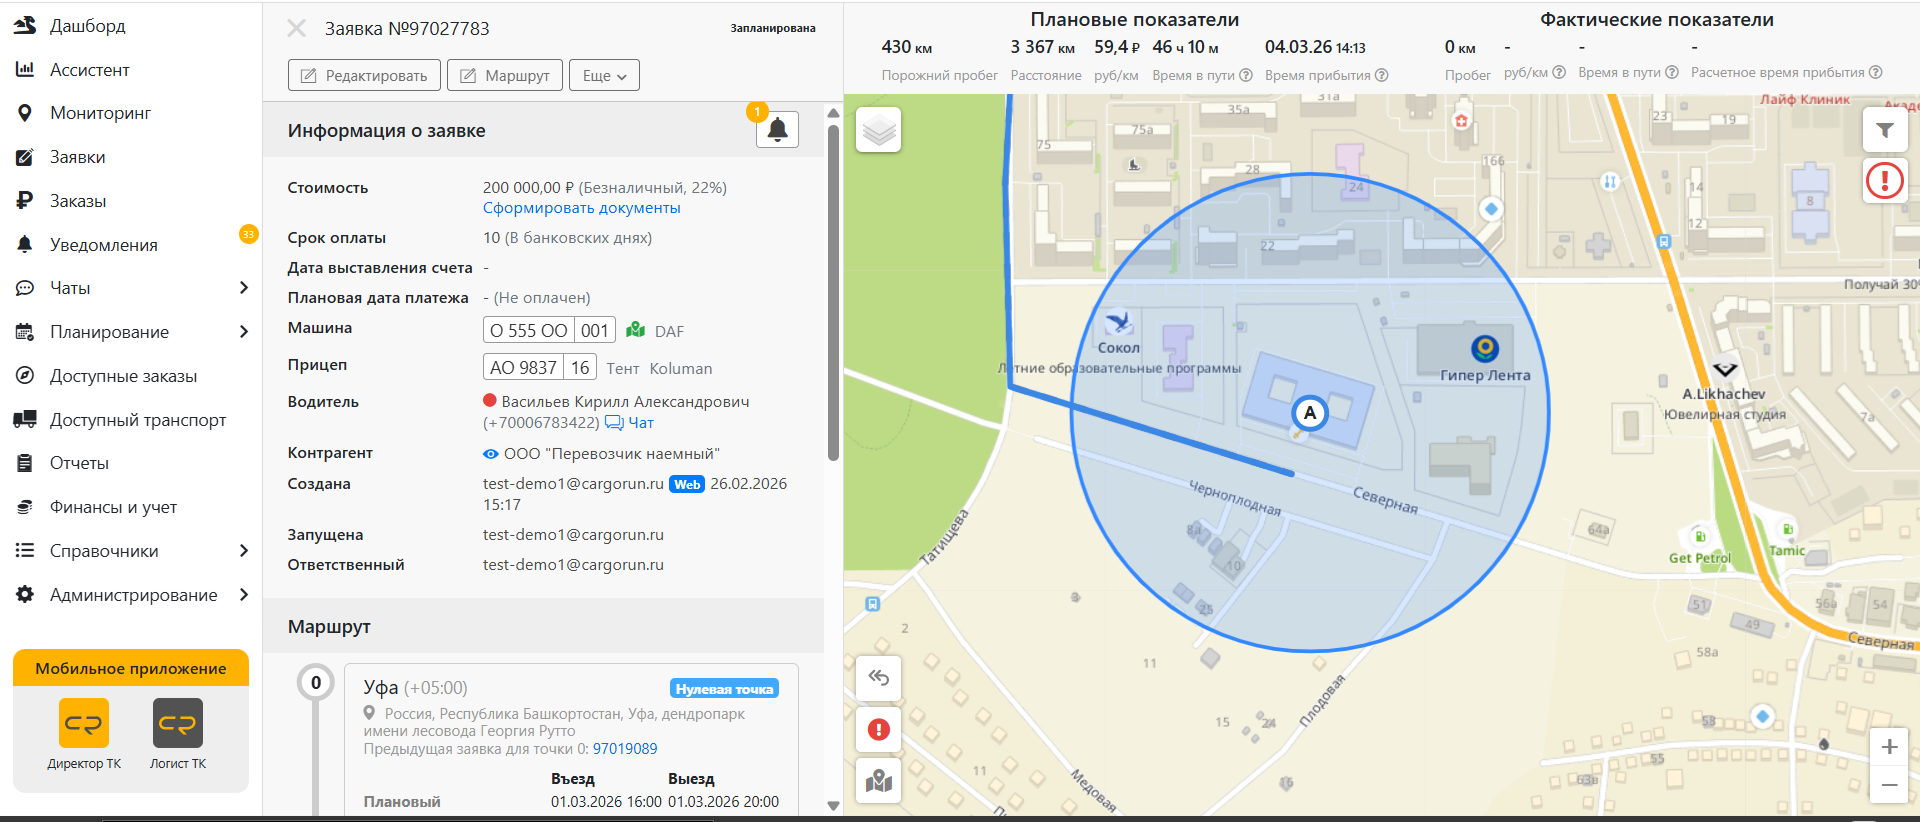Click the Администрирование gear icon
The width and height of the screenshot is (1920, 822).
tap(25, 595)
